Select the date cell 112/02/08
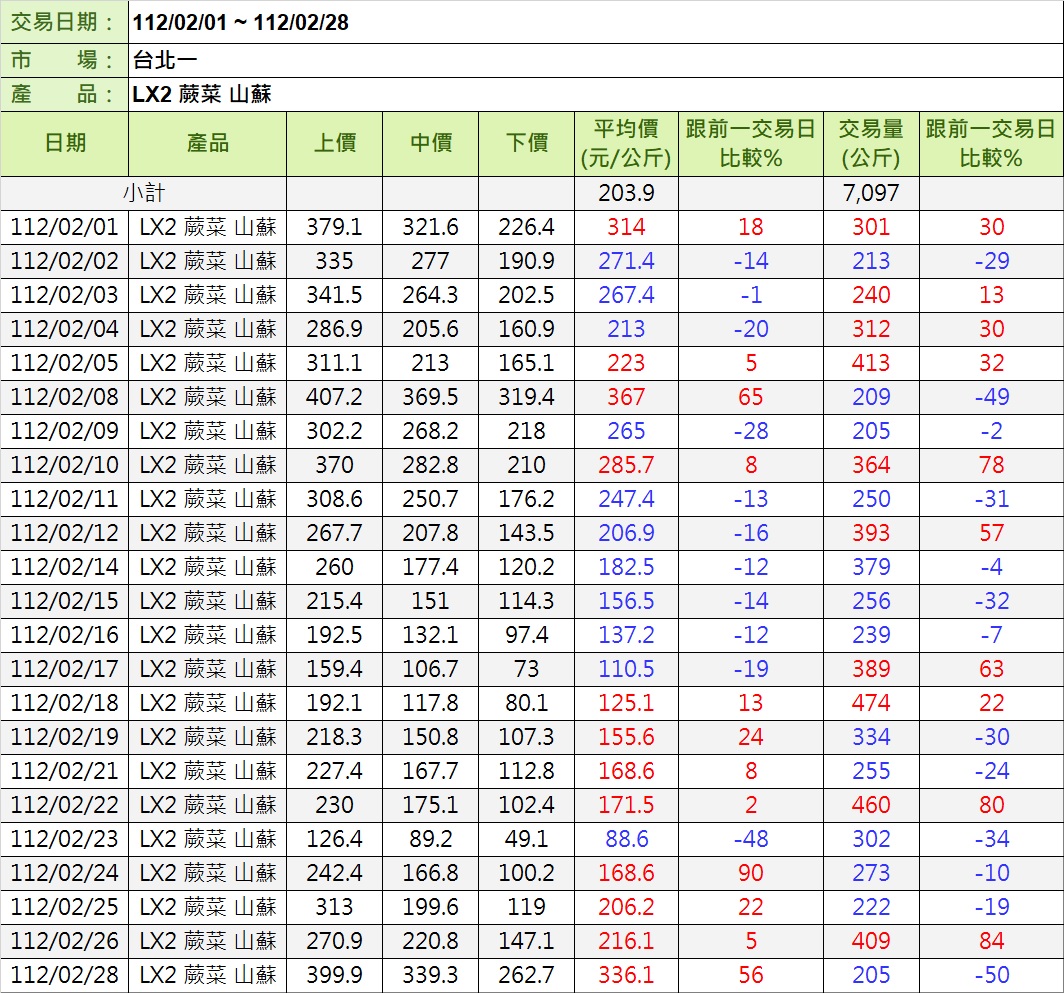The height and width of the screenshot is (993, 1064). pyautogui.click(x=65, y=397)
